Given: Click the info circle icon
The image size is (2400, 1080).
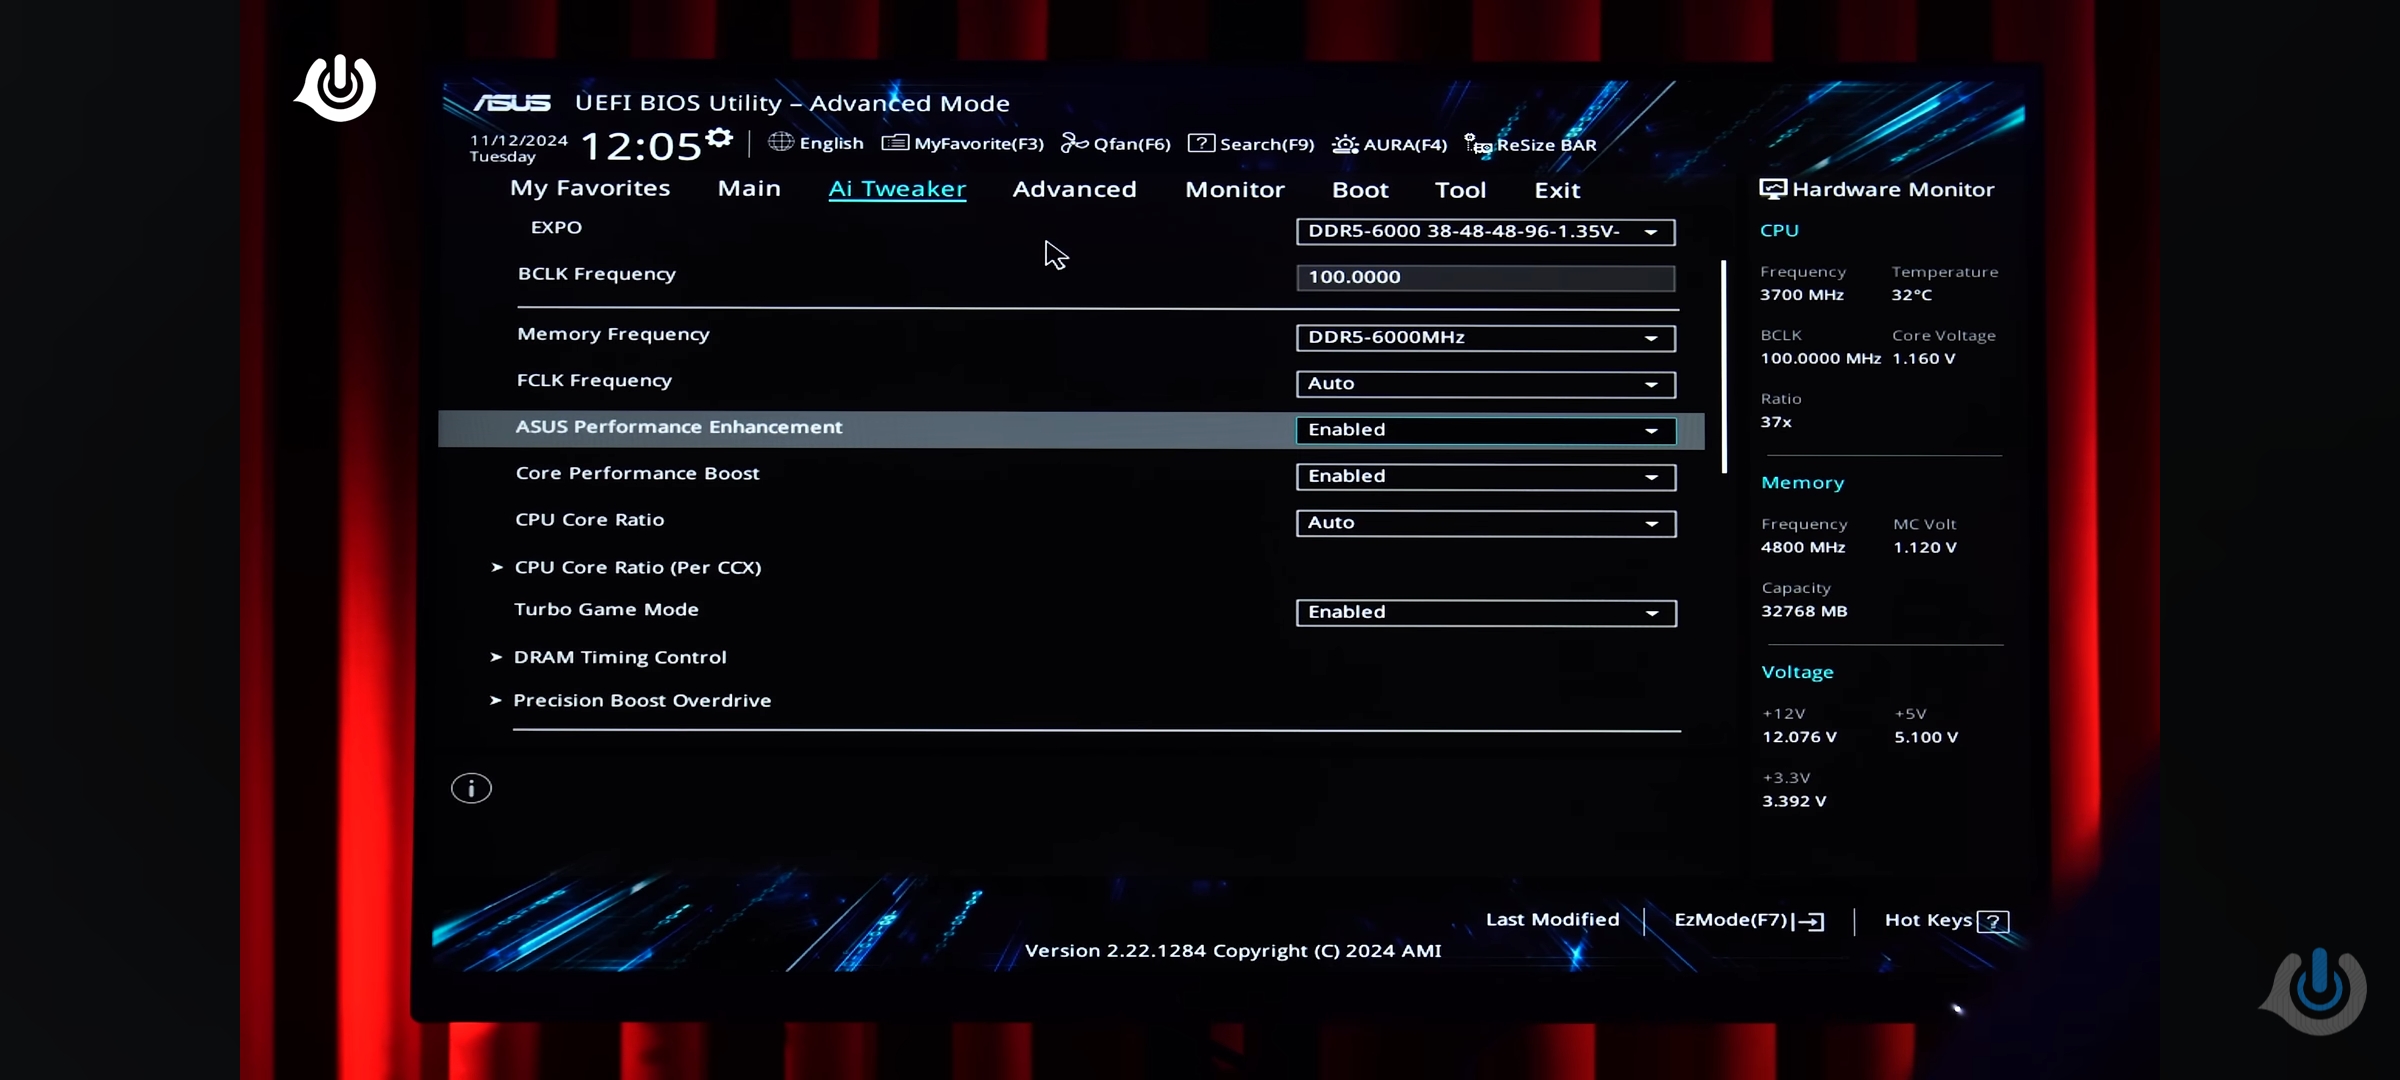Looking at the screenshot, I should click(471, 788).
